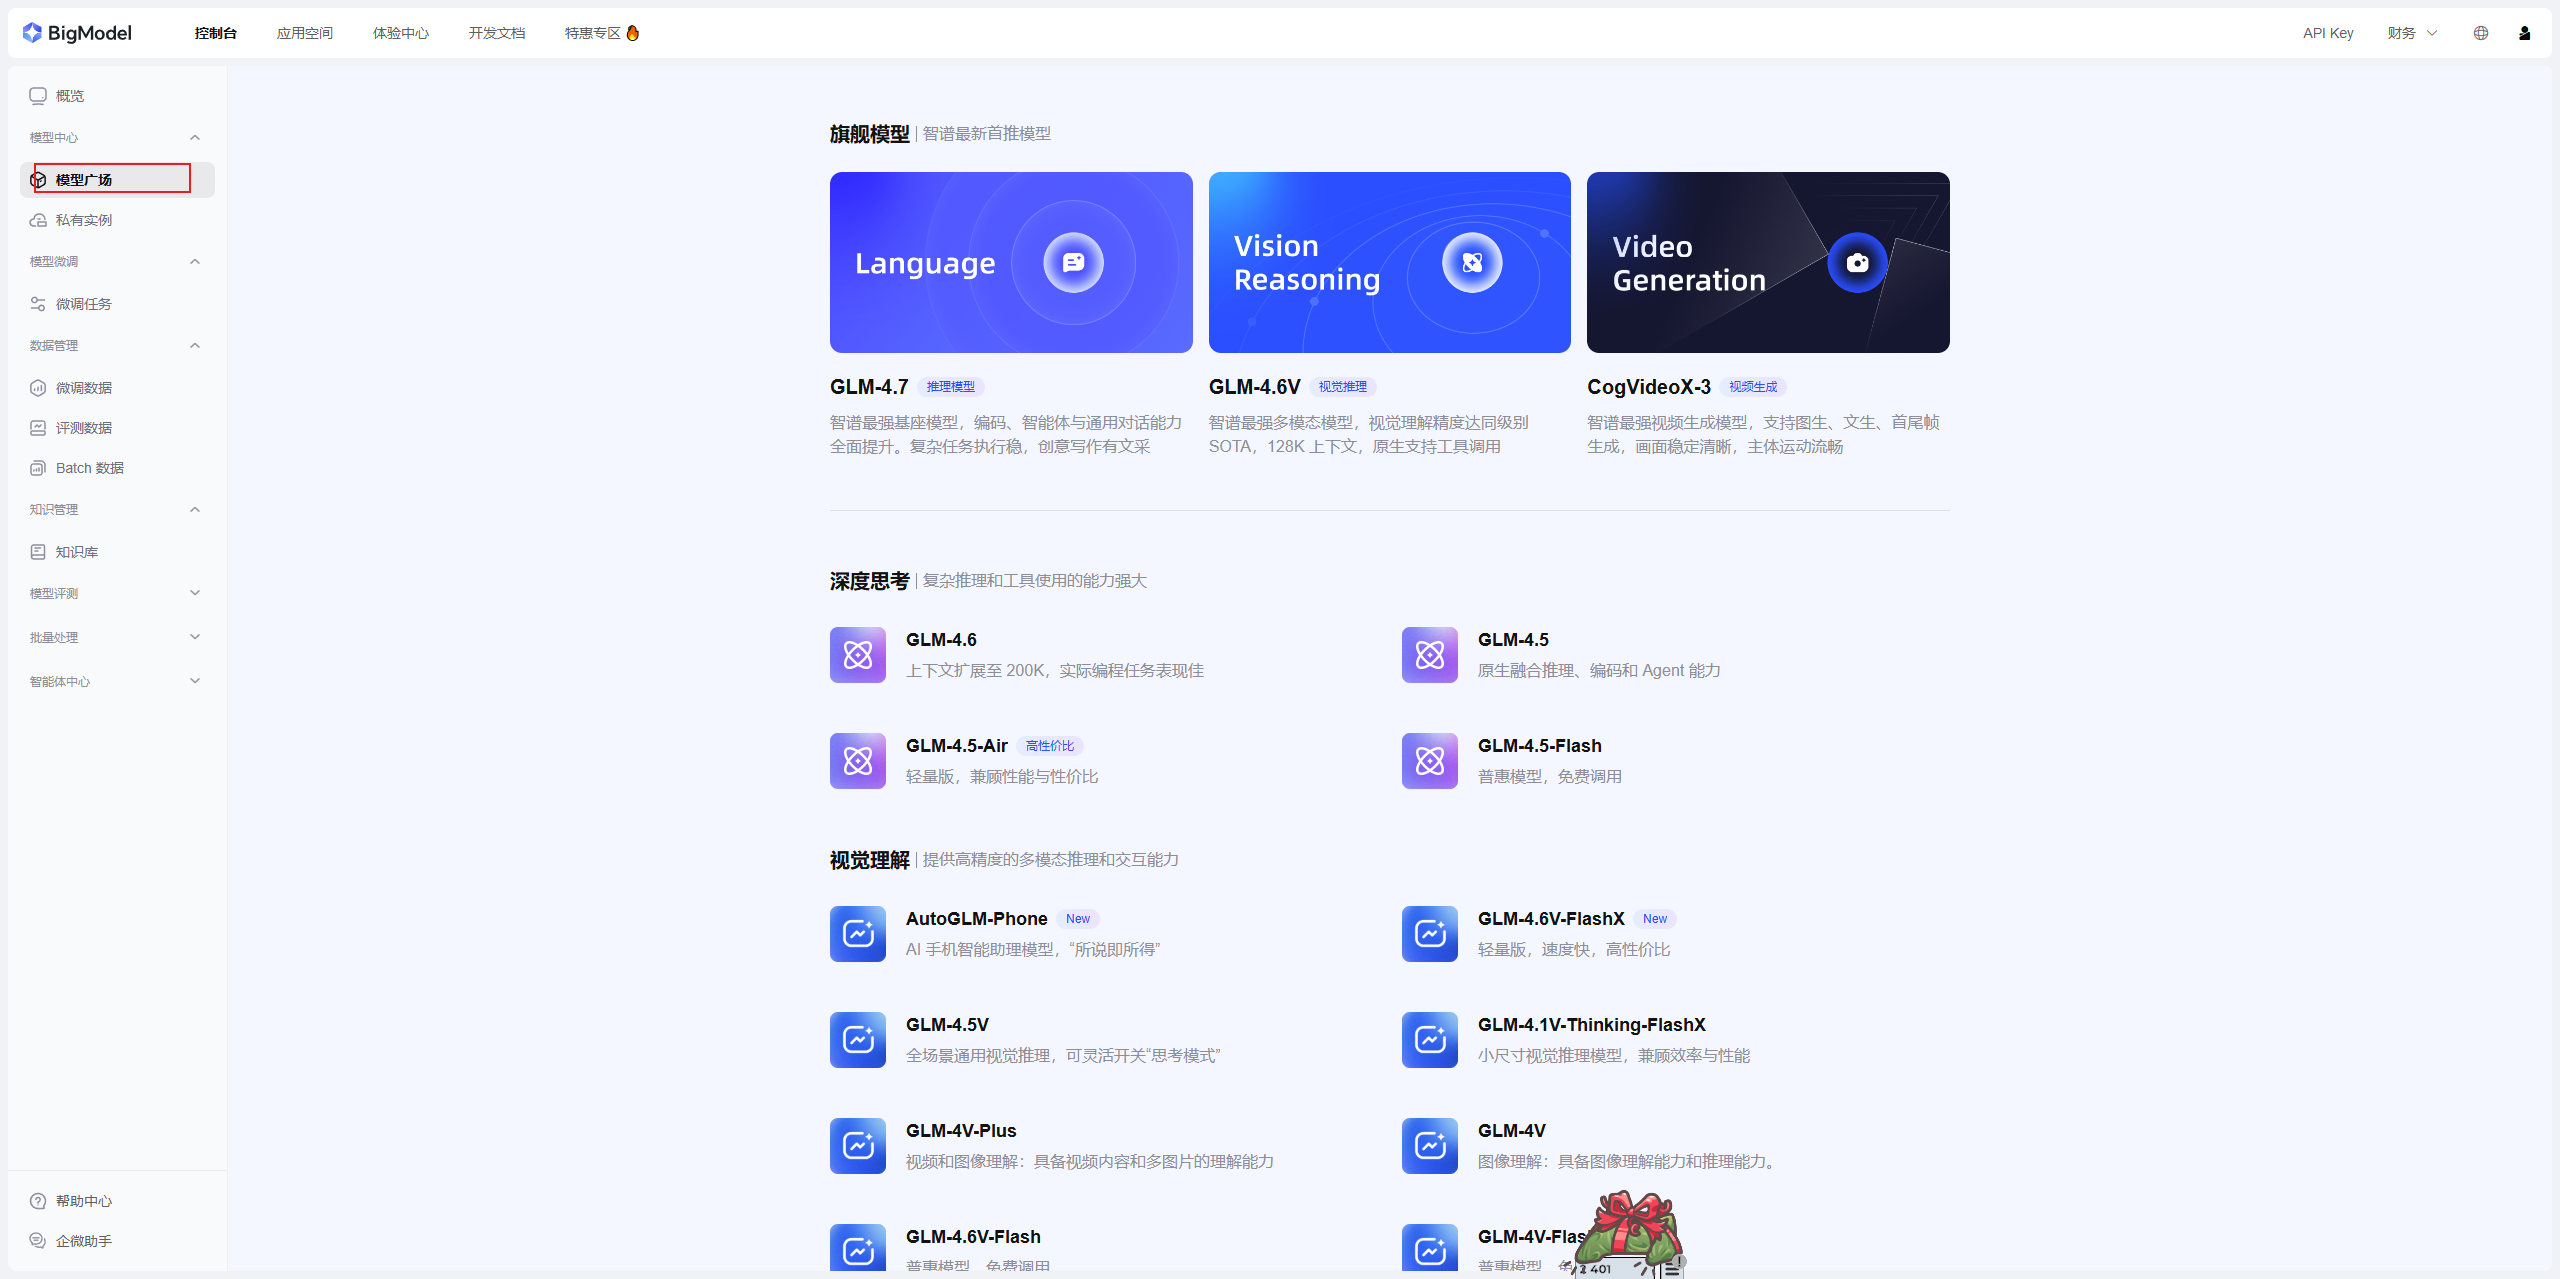Viewport: 2560px width, 1279px height.
Task: Collapse the 模型中心 sidebar section
Action: coord(195,138)
